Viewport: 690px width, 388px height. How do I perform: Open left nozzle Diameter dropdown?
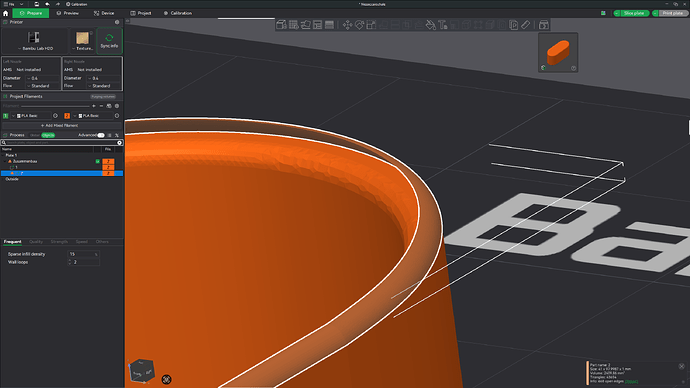pyautogui.click(x=43, y=78)
